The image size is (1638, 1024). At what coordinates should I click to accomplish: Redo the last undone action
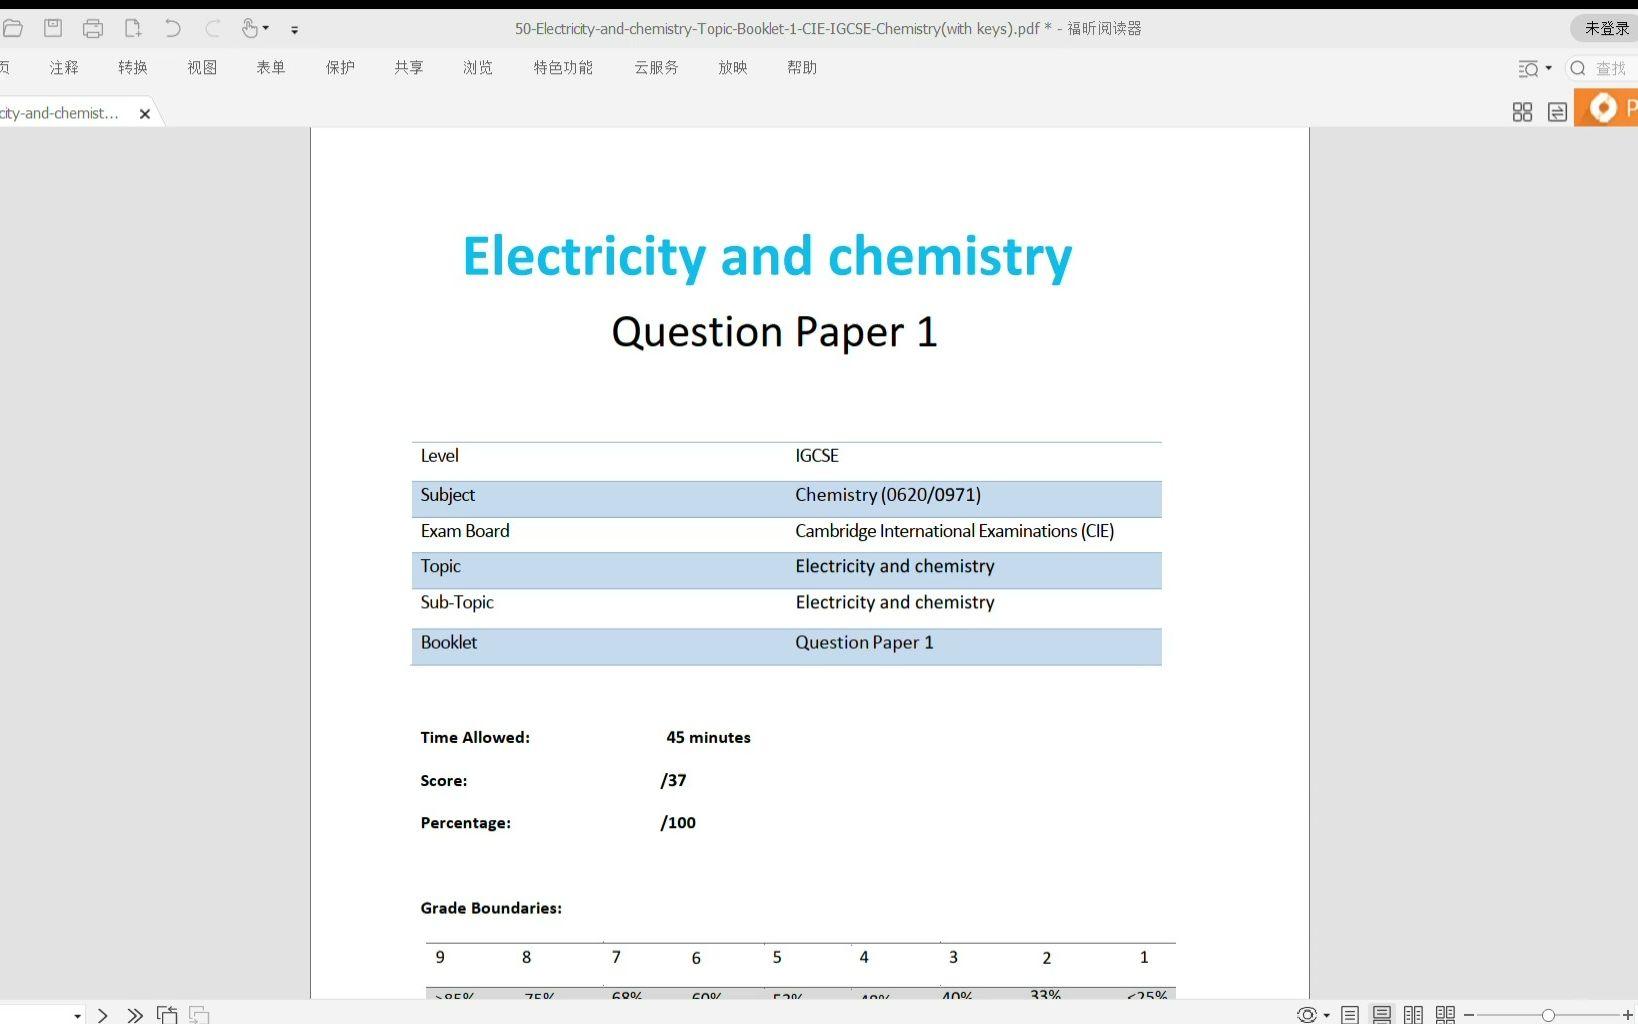coord(213,28)
